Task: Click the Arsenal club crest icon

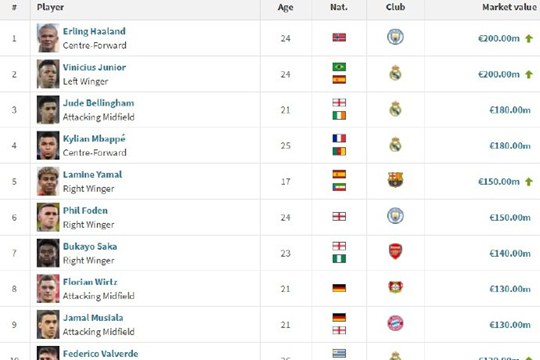Action: point(395,251)
